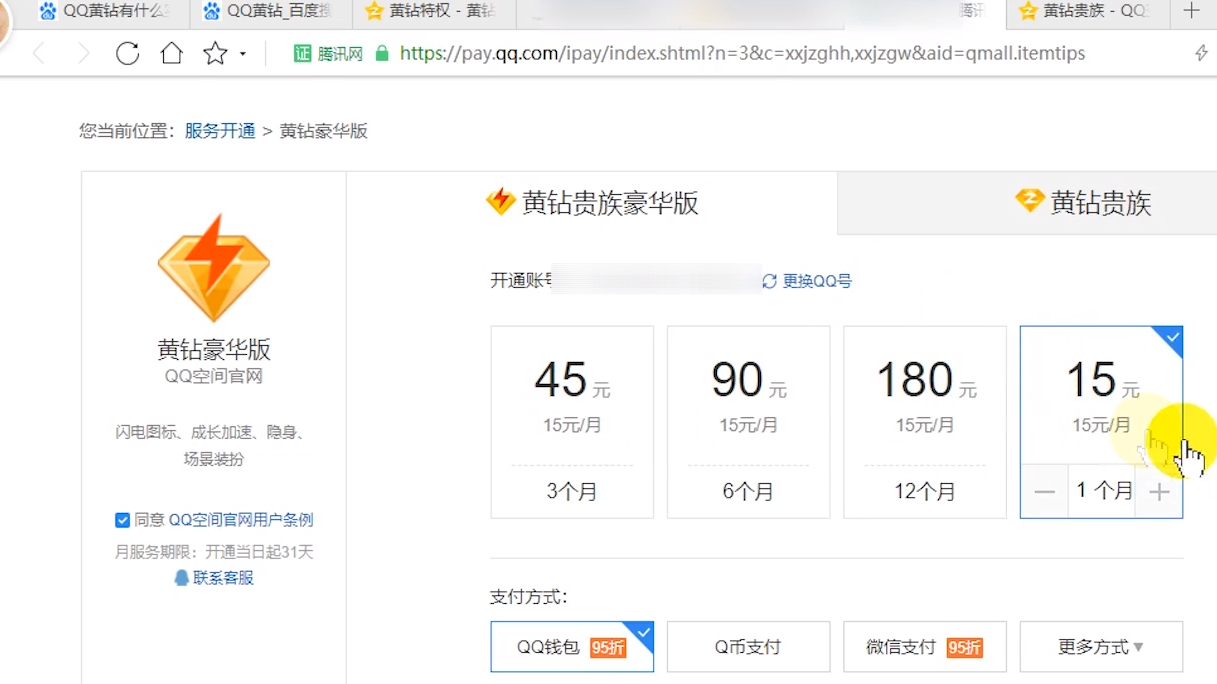Click the browser forward arrow
This screenshot has height=684, width=1217.
(x=83, y=53)
